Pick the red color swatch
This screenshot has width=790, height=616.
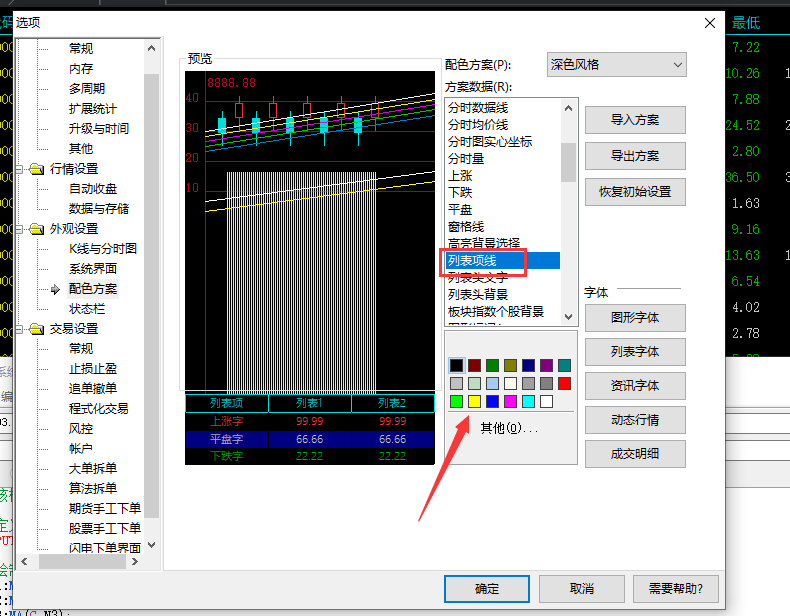coord(564,383)
